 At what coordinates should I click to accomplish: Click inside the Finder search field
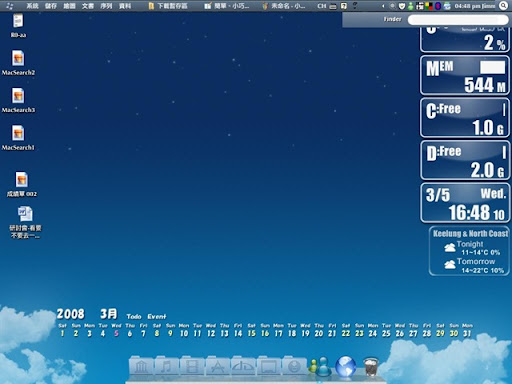(x=458, y=20)
